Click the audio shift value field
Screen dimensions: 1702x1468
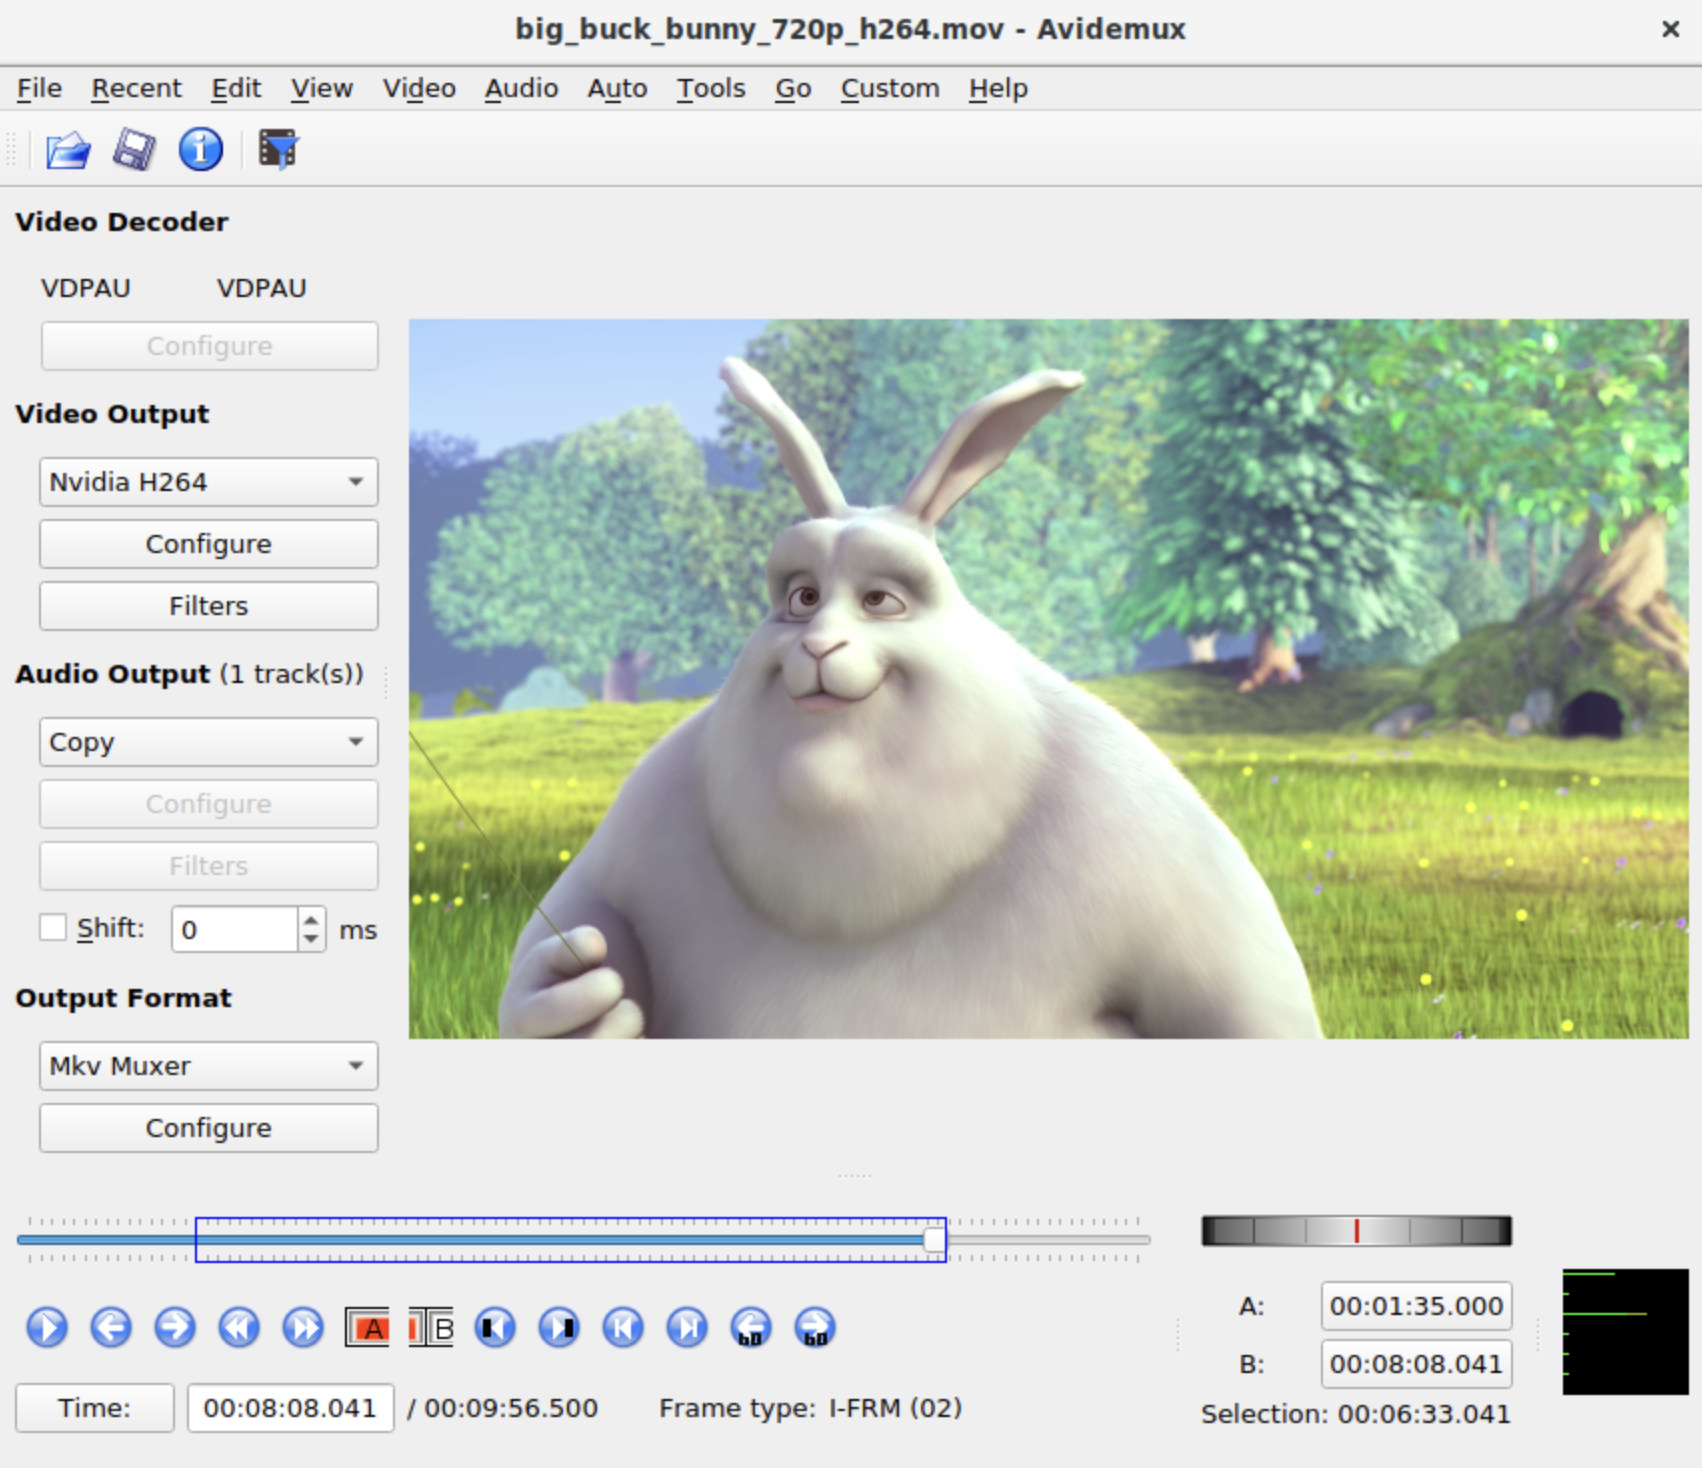(x=235, y=930)
